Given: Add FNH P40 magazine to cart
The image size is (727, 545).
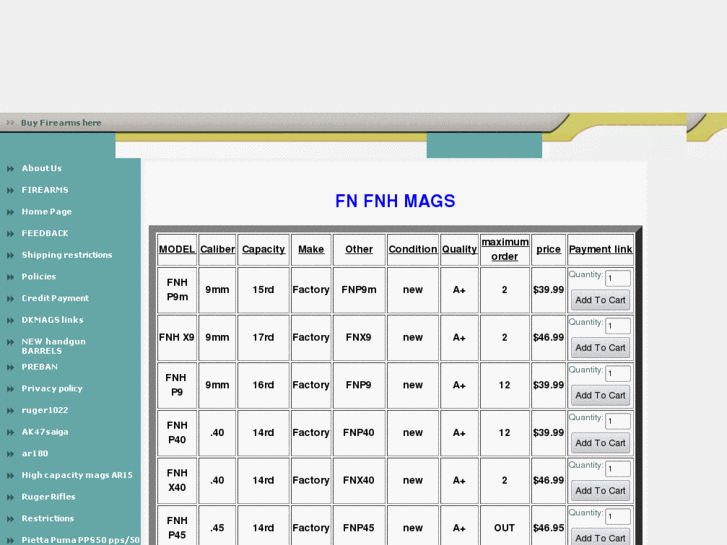Looking at the screenshot, I should [x=600, y=443].
